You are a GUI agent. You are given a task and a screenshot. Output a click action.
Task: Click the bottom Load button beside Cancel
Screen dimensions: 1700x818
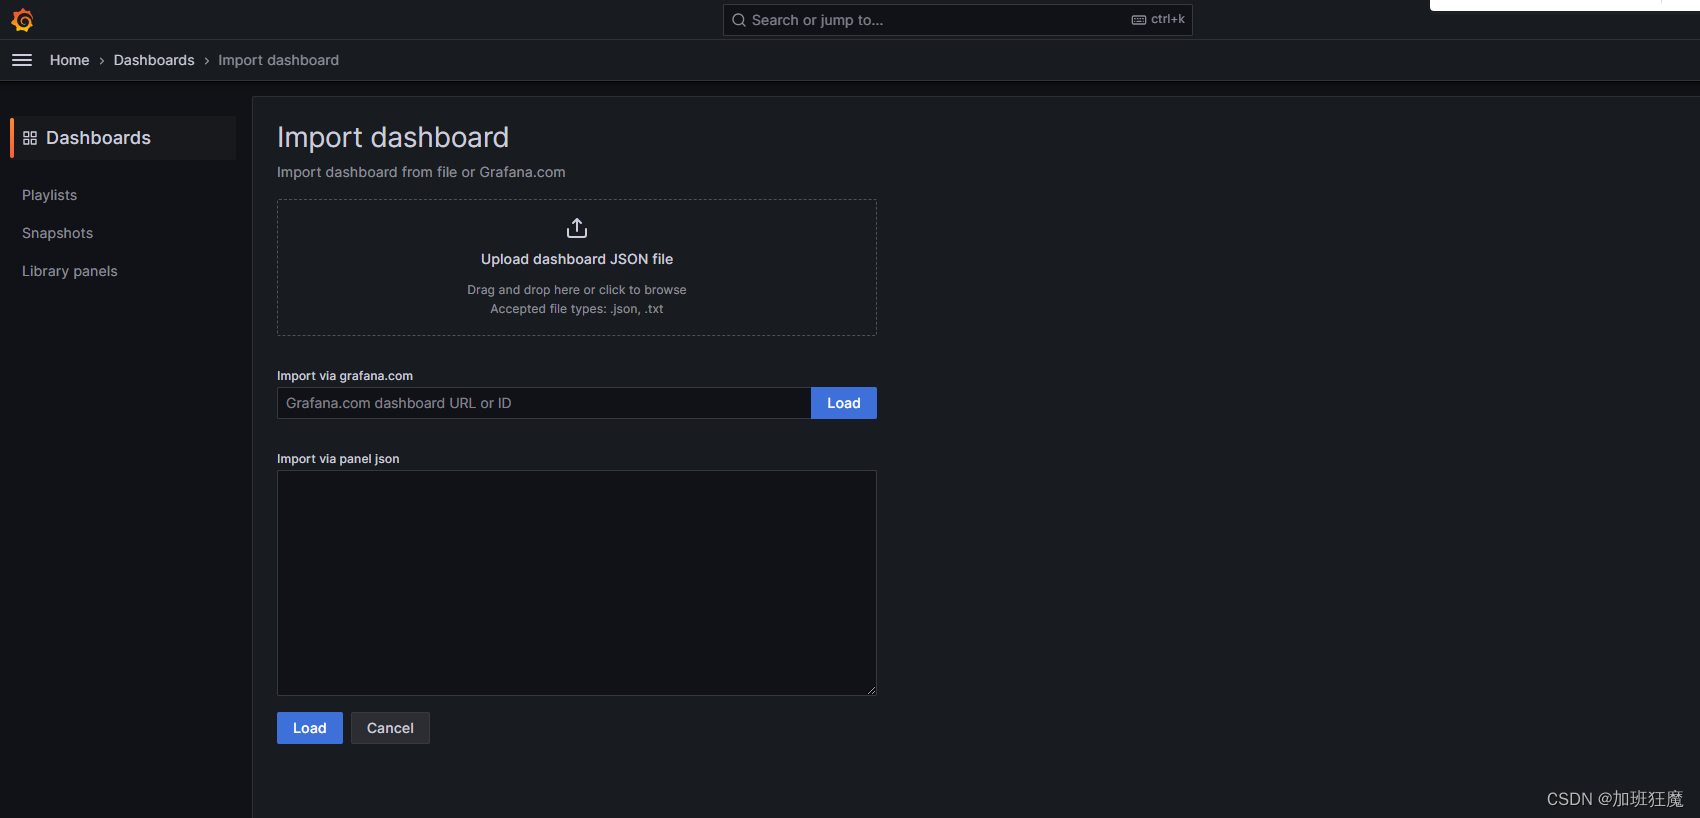(x=310, y=728)
